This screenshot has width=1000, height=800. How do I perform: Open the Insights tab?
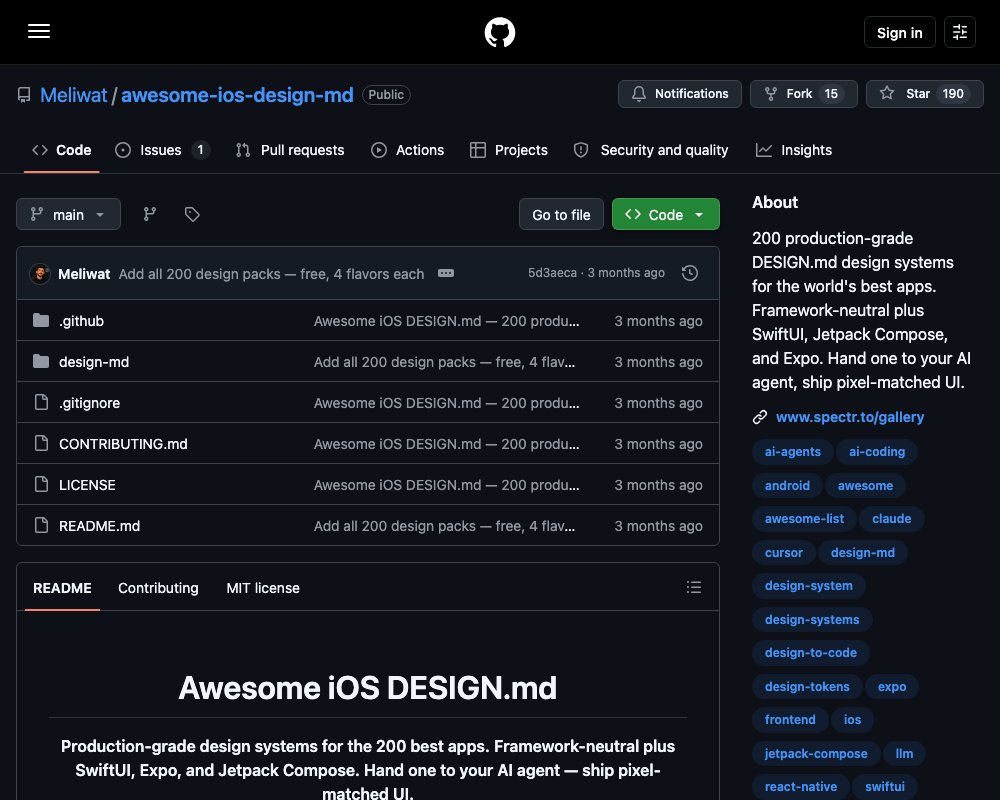(x=794, y=150)
